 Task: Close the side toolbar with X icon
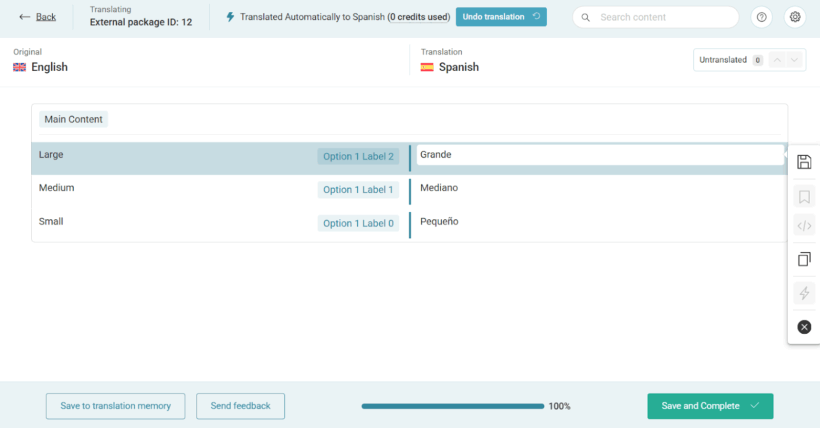point(804,327)
